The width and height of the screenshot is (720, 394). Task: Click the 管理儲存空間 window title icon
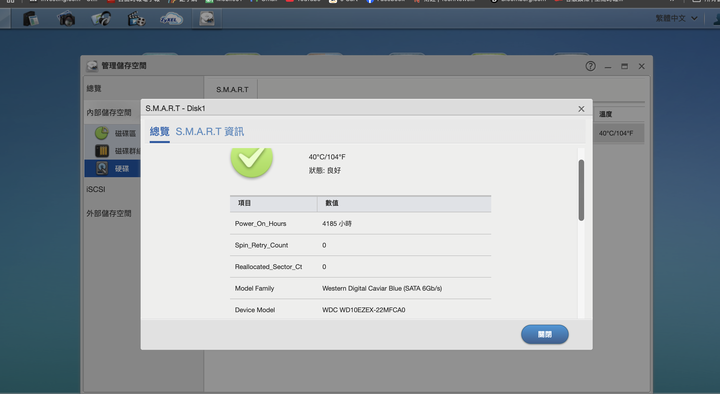tap(92, 66)
